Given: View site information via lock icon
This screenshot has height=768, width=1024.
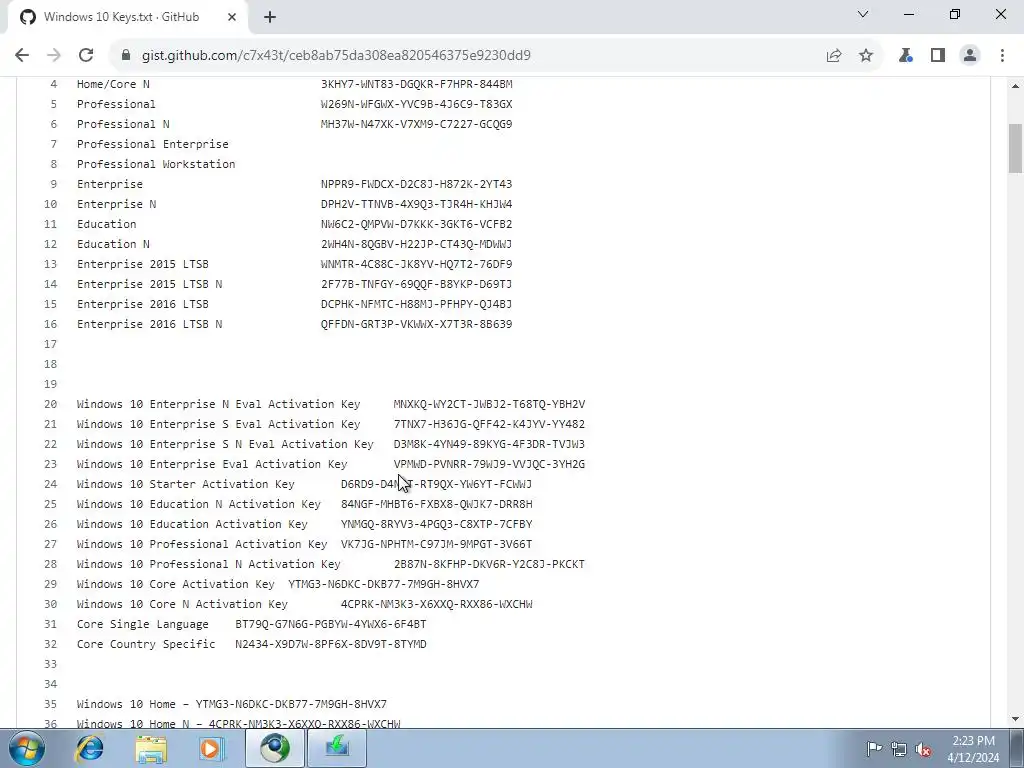Looking at the screenshot, I should coord(126,55).
